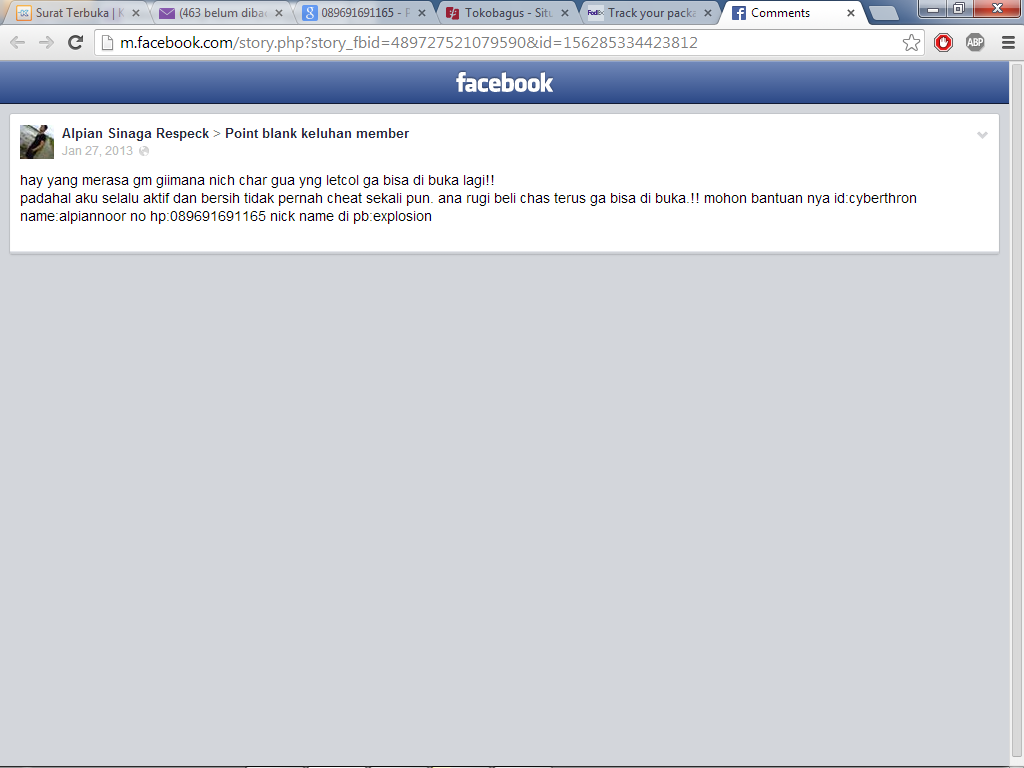Viewport: 1024px width, 768px height.
Task: Select the Comments Facebook tab
Action: point(794,13)
